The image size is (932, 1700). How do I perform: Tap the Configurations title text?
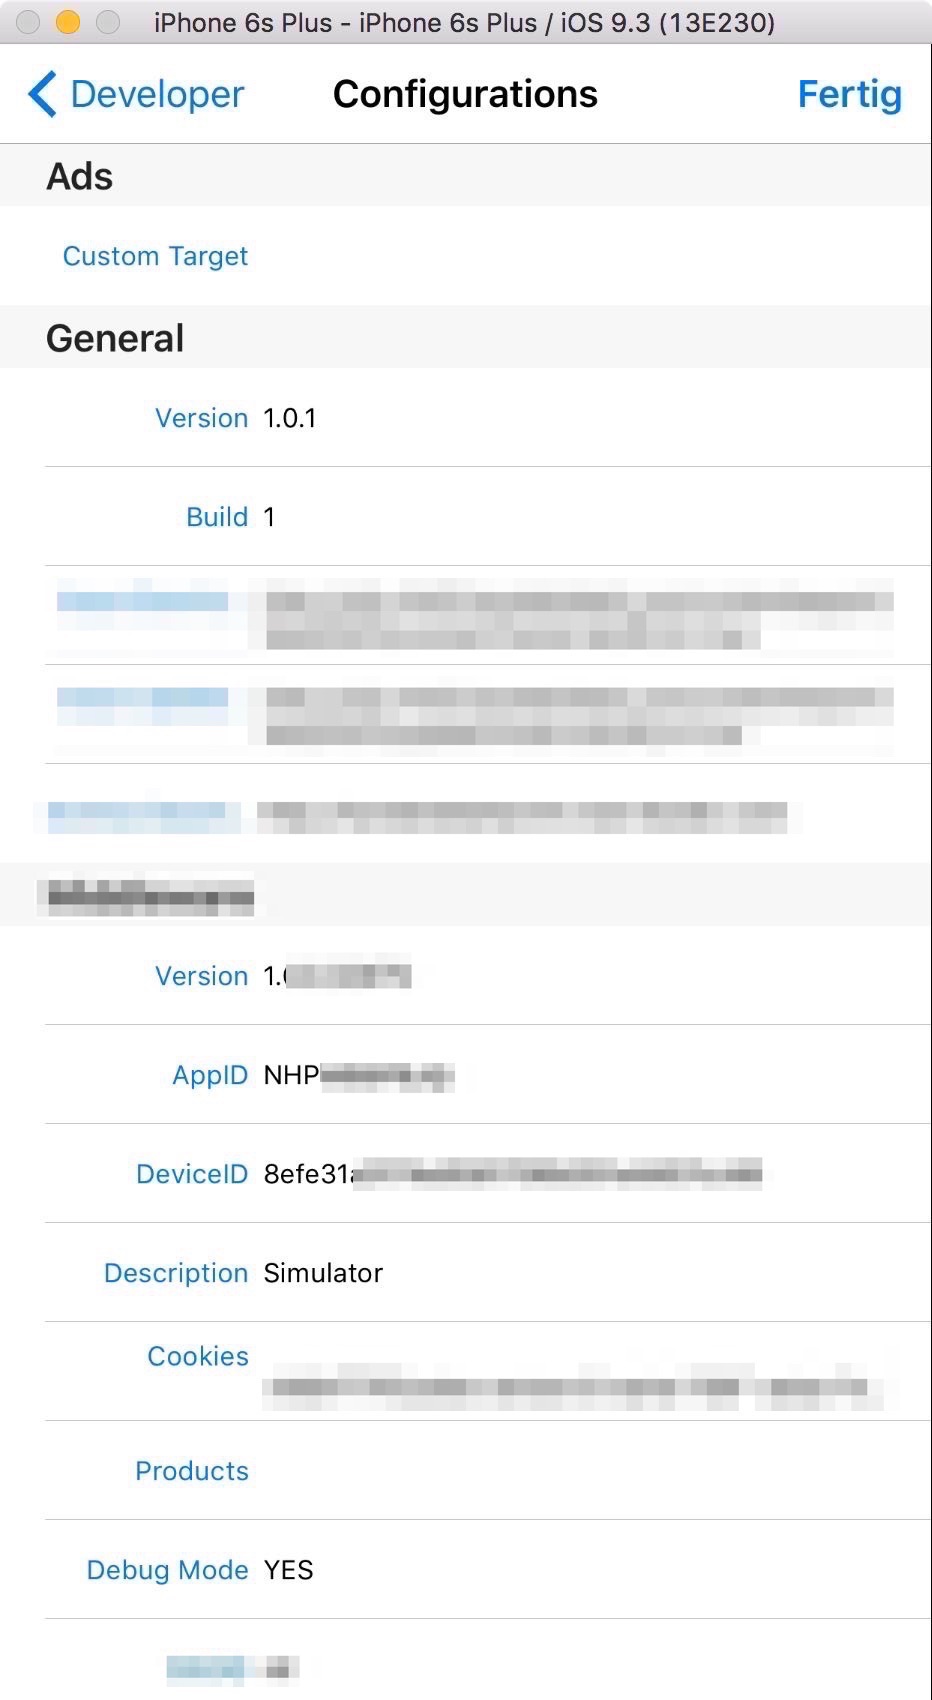pyautogui.click(x=465, y=93)
